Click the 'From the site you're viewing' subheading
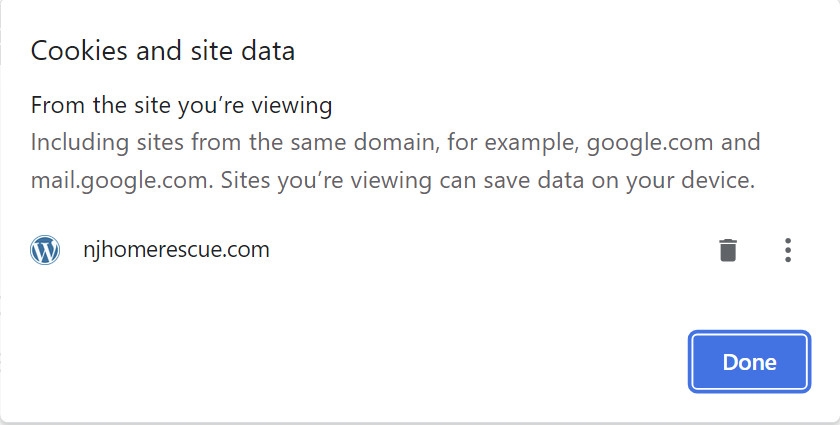Viewport: 840px width, 425px height. tap(182, 105)
